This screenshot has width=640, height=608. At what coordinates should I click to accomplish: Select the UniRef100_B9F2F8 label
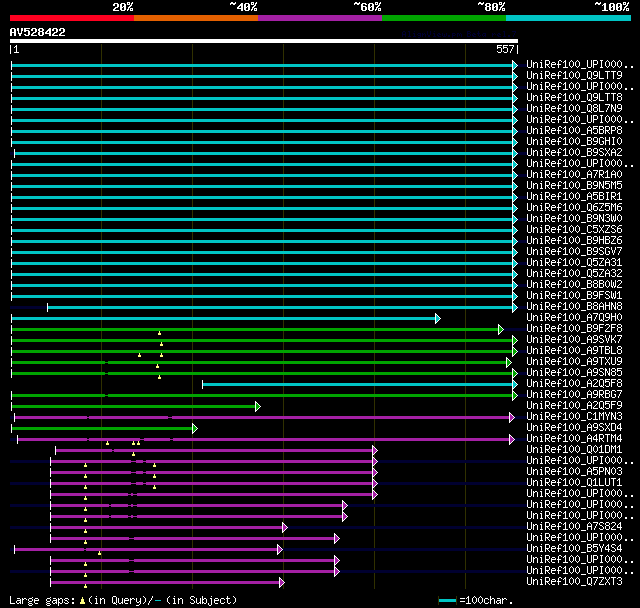pos(574,329)
